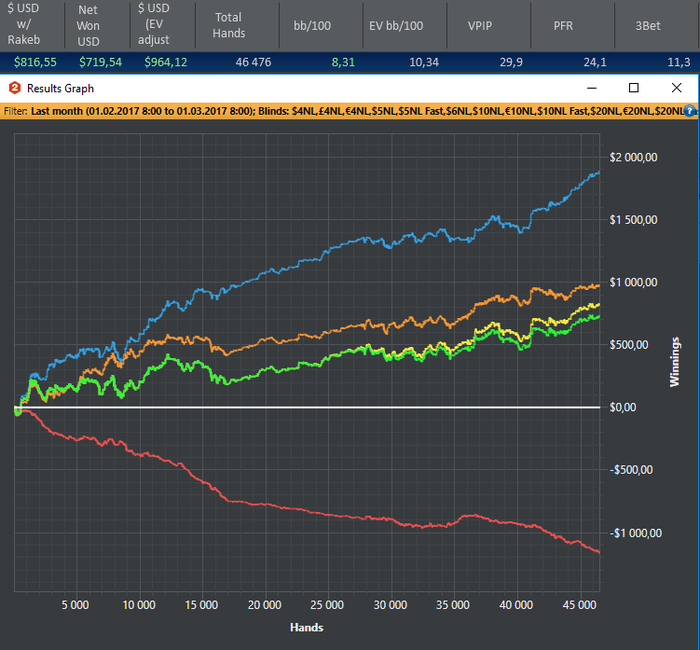Image resolution: width=700 pixels, height=650 pixels.
Task: Click the 35 000 hands axis label
Action: [453, 605]
